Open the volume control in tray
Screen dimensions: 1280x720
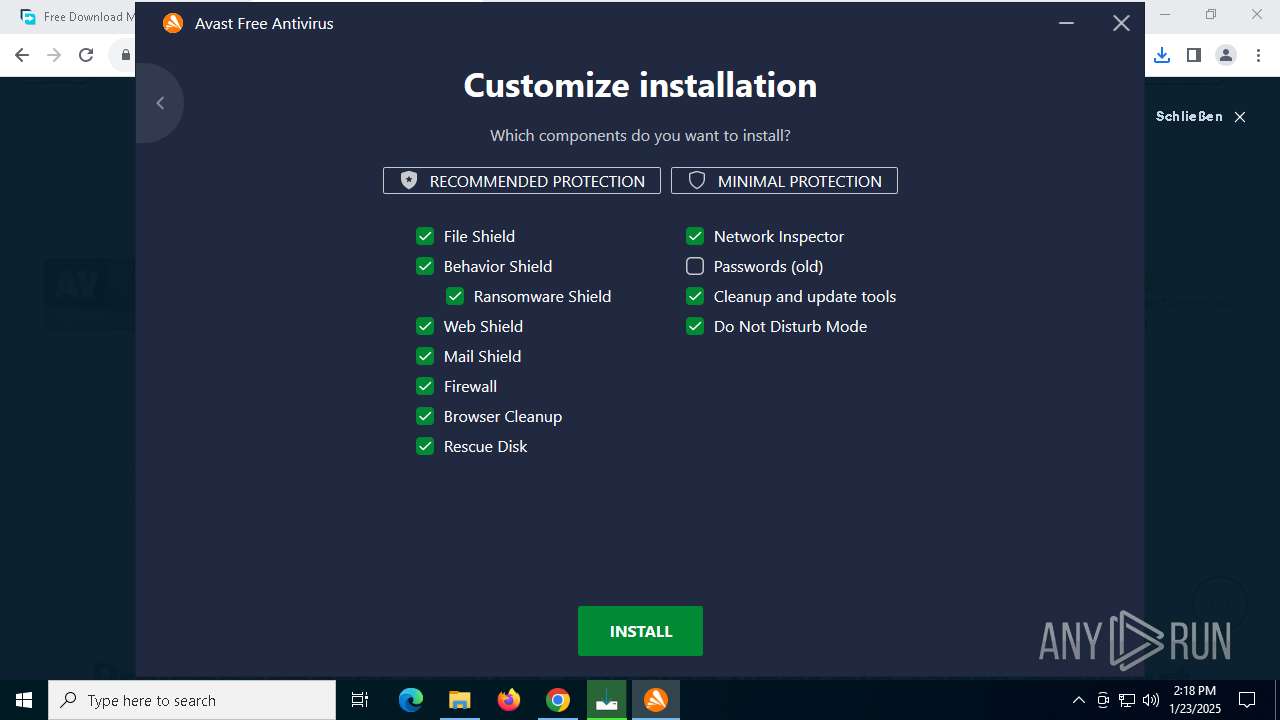[1150, 700]
